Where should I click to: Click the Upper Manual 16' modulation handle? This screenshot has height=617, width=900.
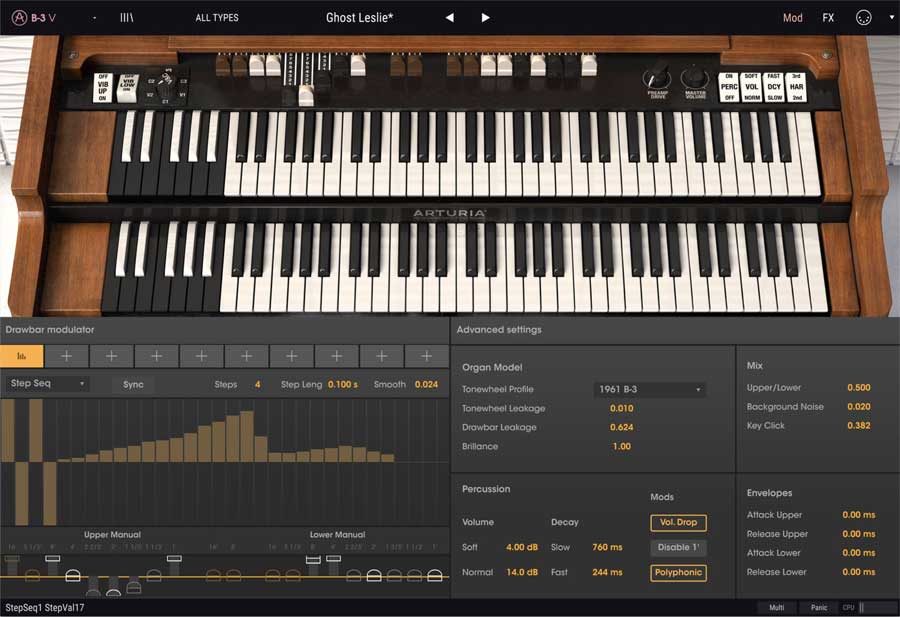(x=11, y=558)
